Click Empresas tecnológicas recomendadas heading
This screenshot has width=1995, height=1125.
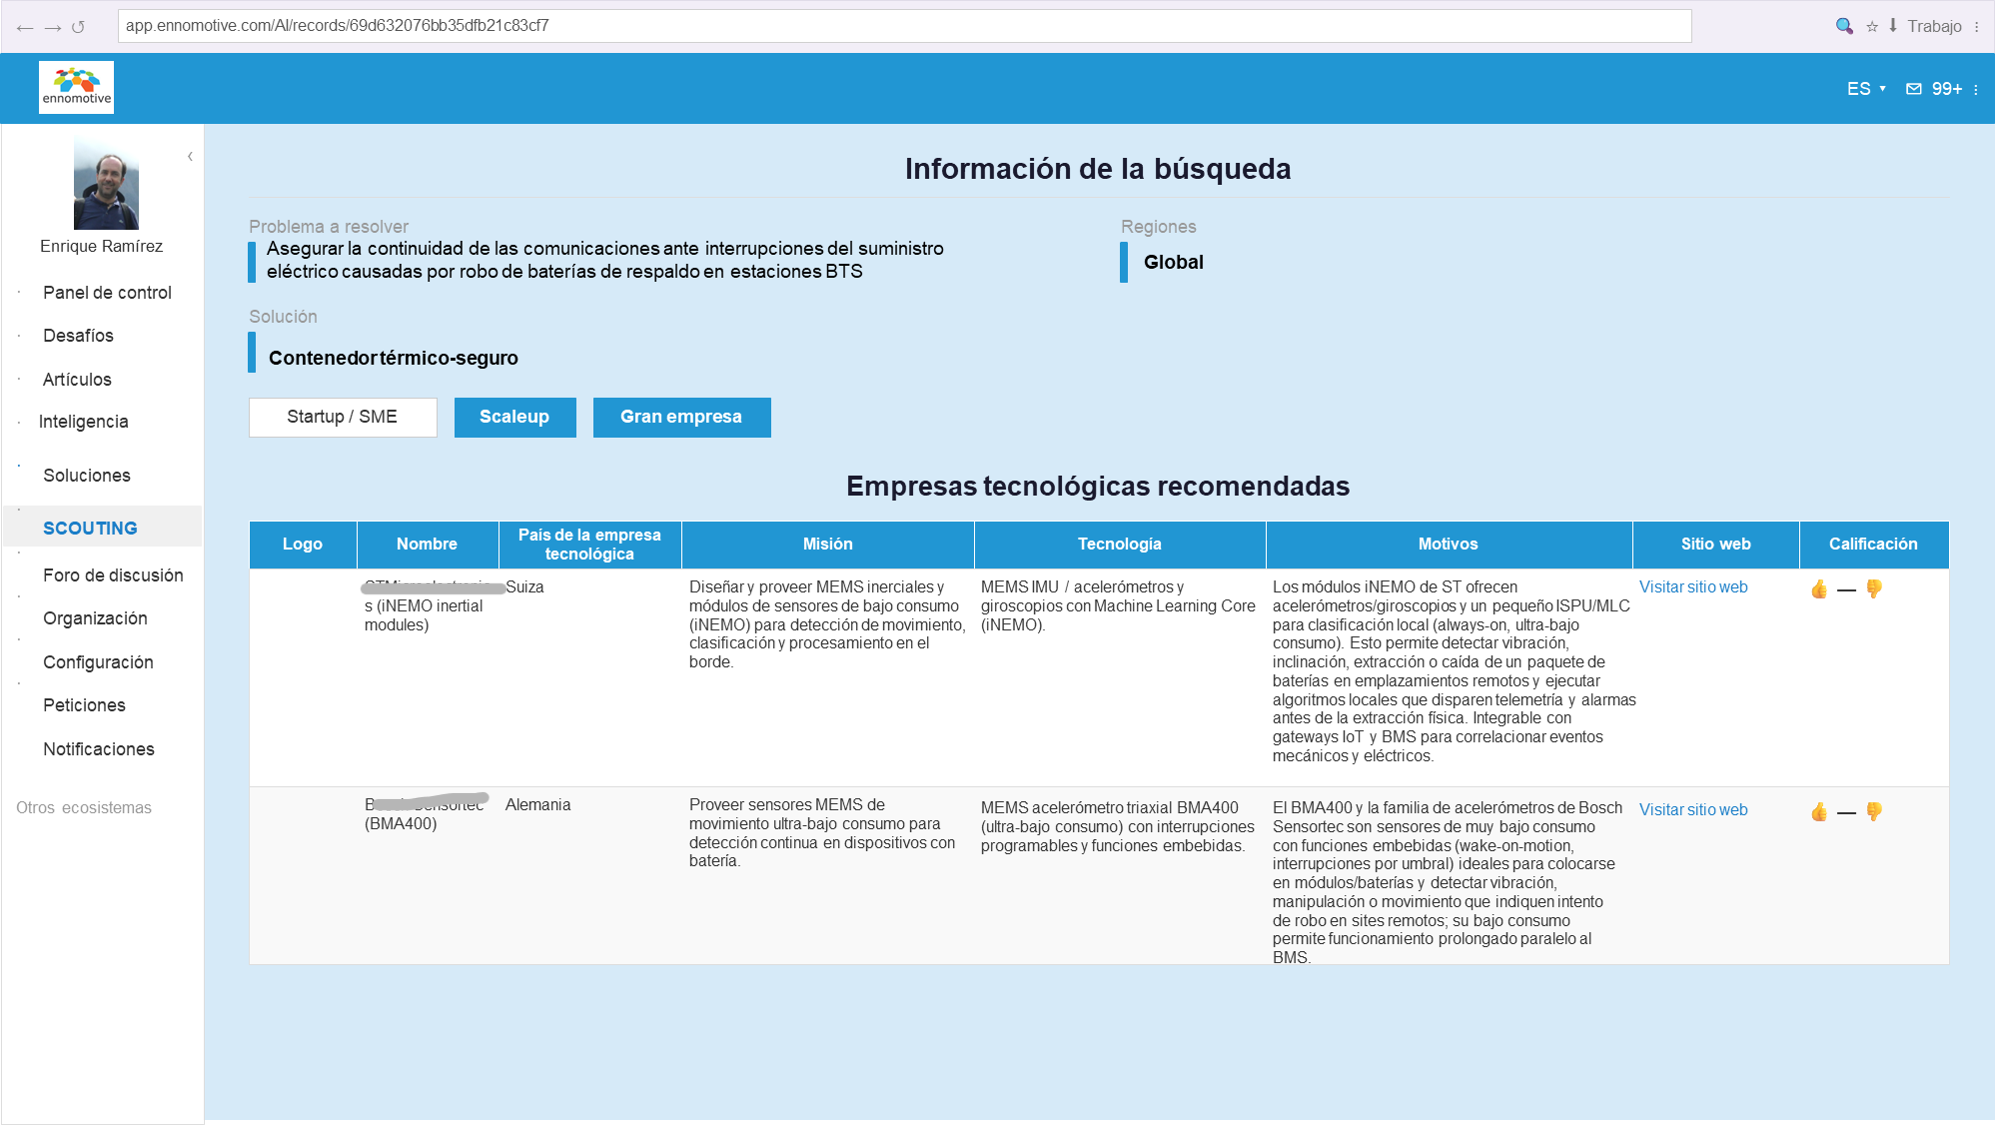pos(1098,486)
